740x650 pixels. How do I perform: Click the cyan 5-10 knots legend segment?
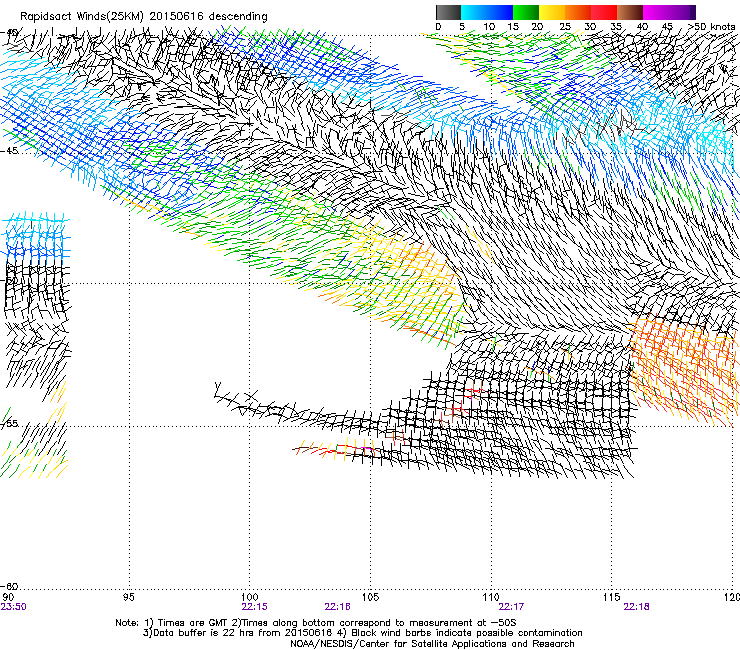point(474,12)
